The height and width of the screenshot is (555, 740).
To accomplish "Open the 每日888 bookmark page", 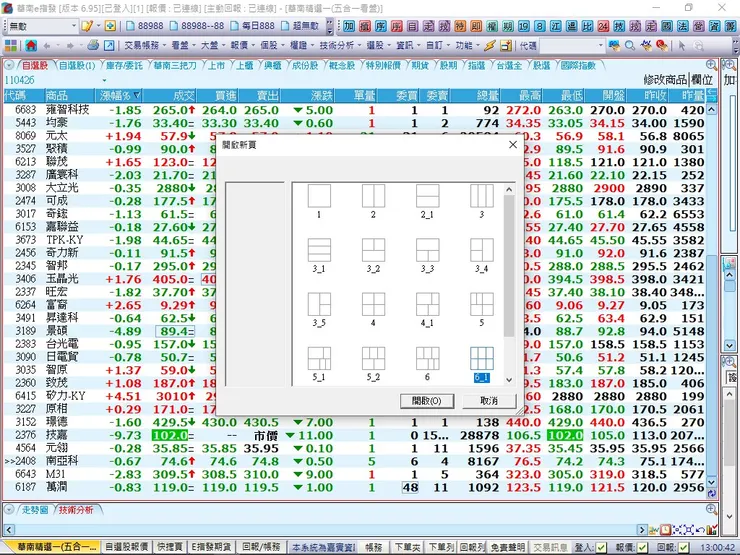I will [252, 25].
